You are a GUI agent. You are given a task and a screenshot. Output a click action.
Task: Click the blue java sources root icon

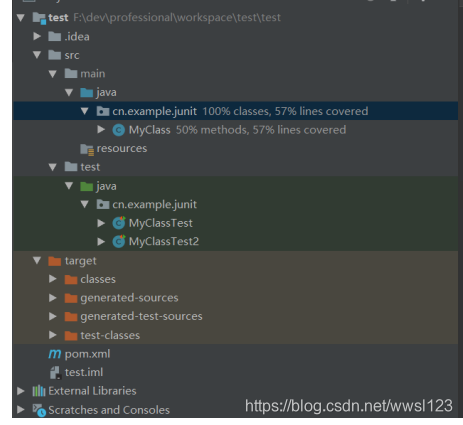(87, 92)
